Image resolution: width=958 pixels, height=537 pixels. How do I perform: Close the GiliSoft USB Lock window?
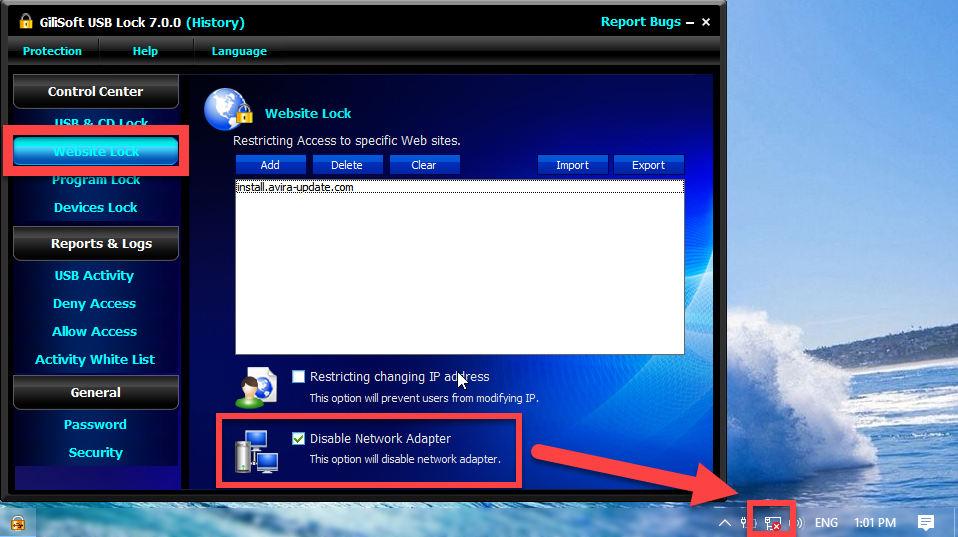point(706,22)
